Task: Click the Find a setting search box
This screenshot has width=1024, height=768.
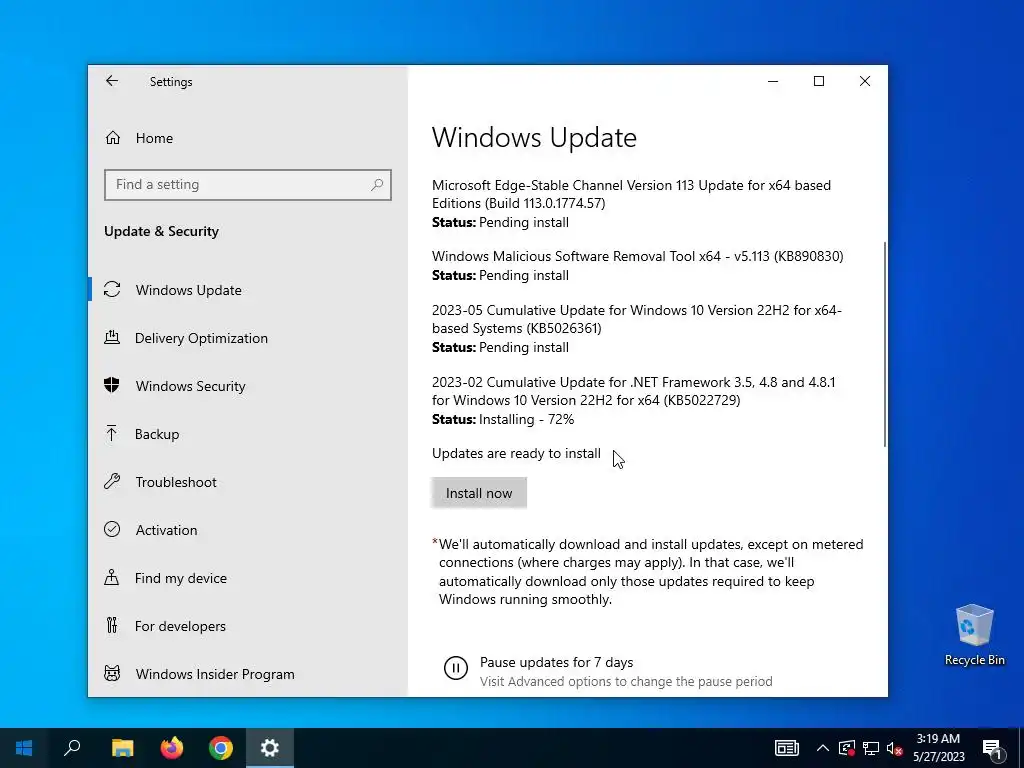Action: point(248,185)
